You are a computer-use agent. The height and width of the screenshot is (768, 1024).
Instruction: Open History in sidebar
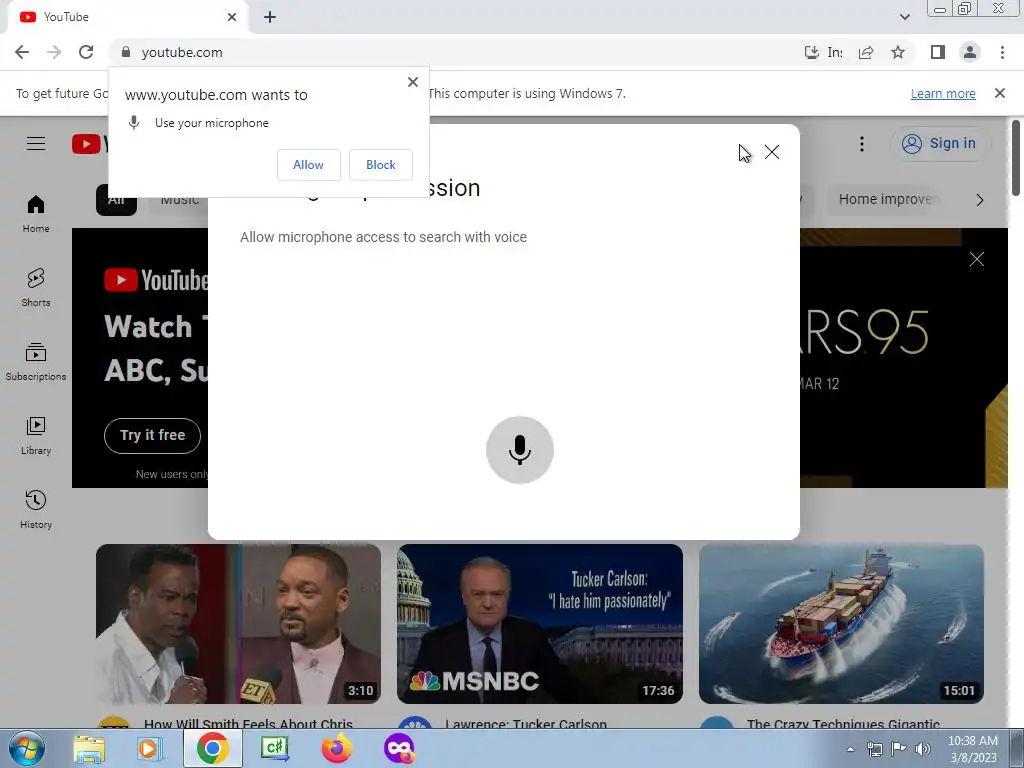(x=36, y=509)
